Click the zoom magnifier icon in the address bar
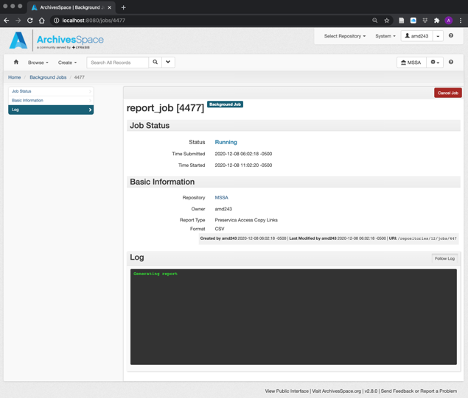This screenshot has height=398, width=468. point(375,21)
